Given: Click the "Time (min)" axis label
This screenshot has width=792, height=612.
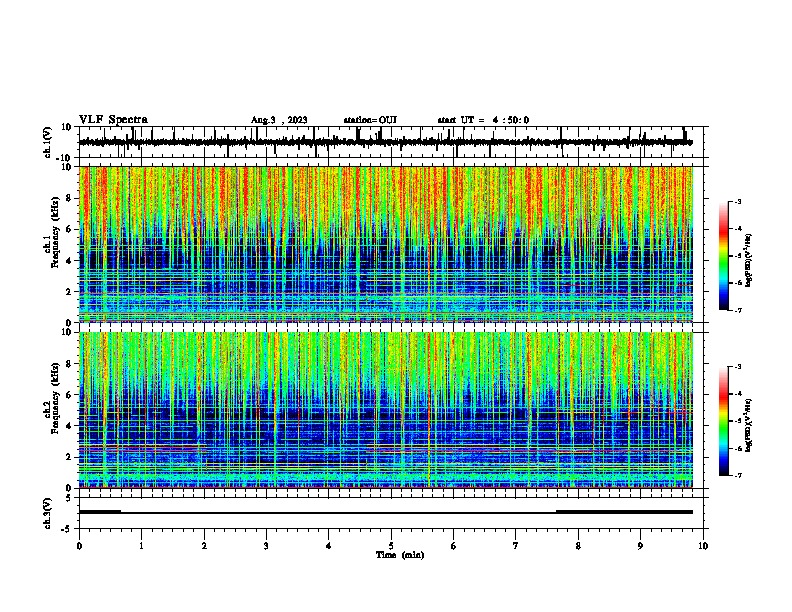Looking at the screenshot, I should [400, 555].
